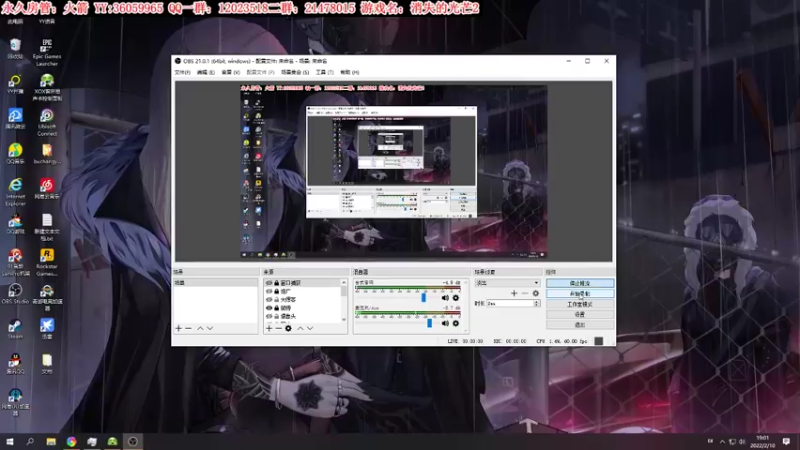Click the exit (退出) button in Controls
Screen dimensions: 800x450
[580, 324]
